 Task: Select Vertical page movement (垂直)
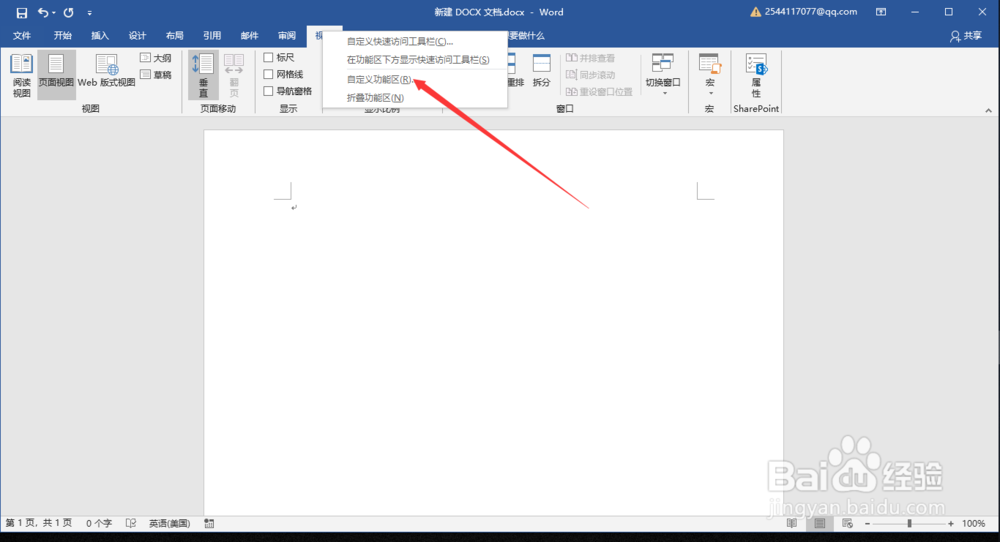point(203,75)
